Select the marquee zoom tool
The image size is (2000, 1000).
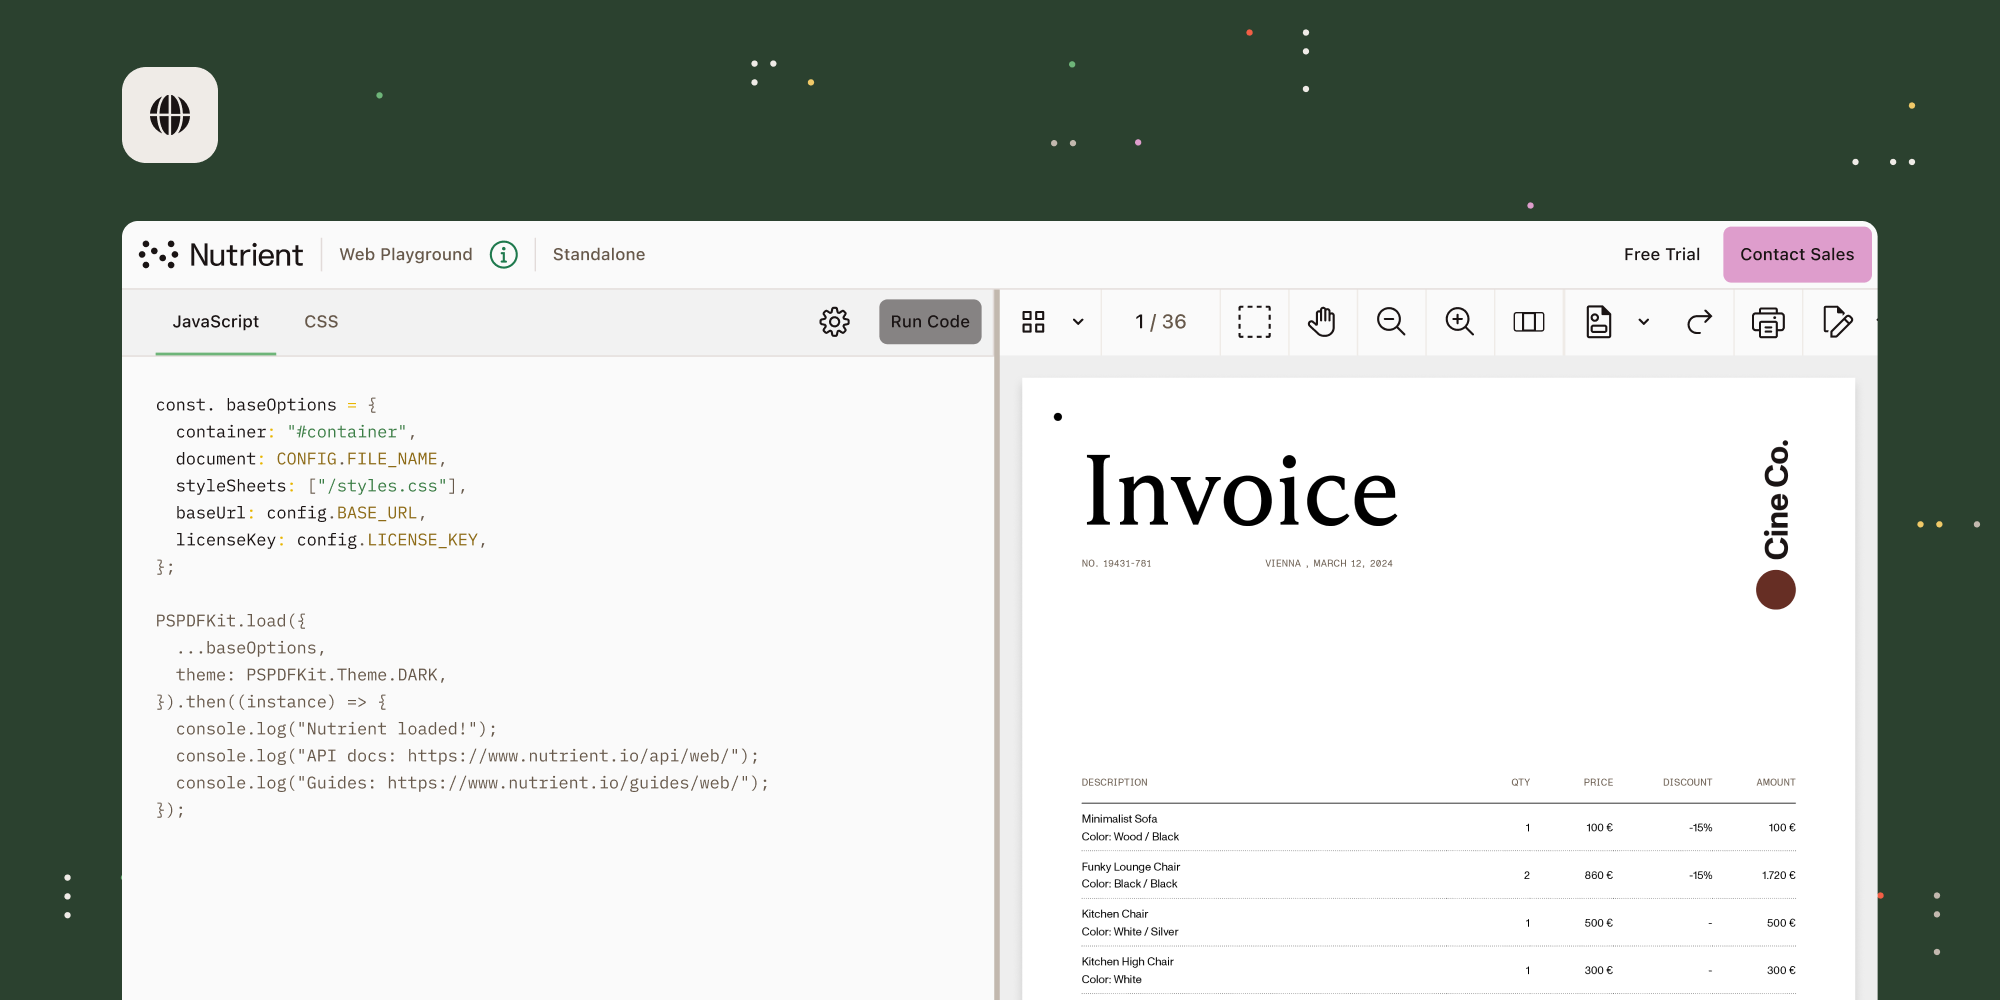(x=1254, y=322)
